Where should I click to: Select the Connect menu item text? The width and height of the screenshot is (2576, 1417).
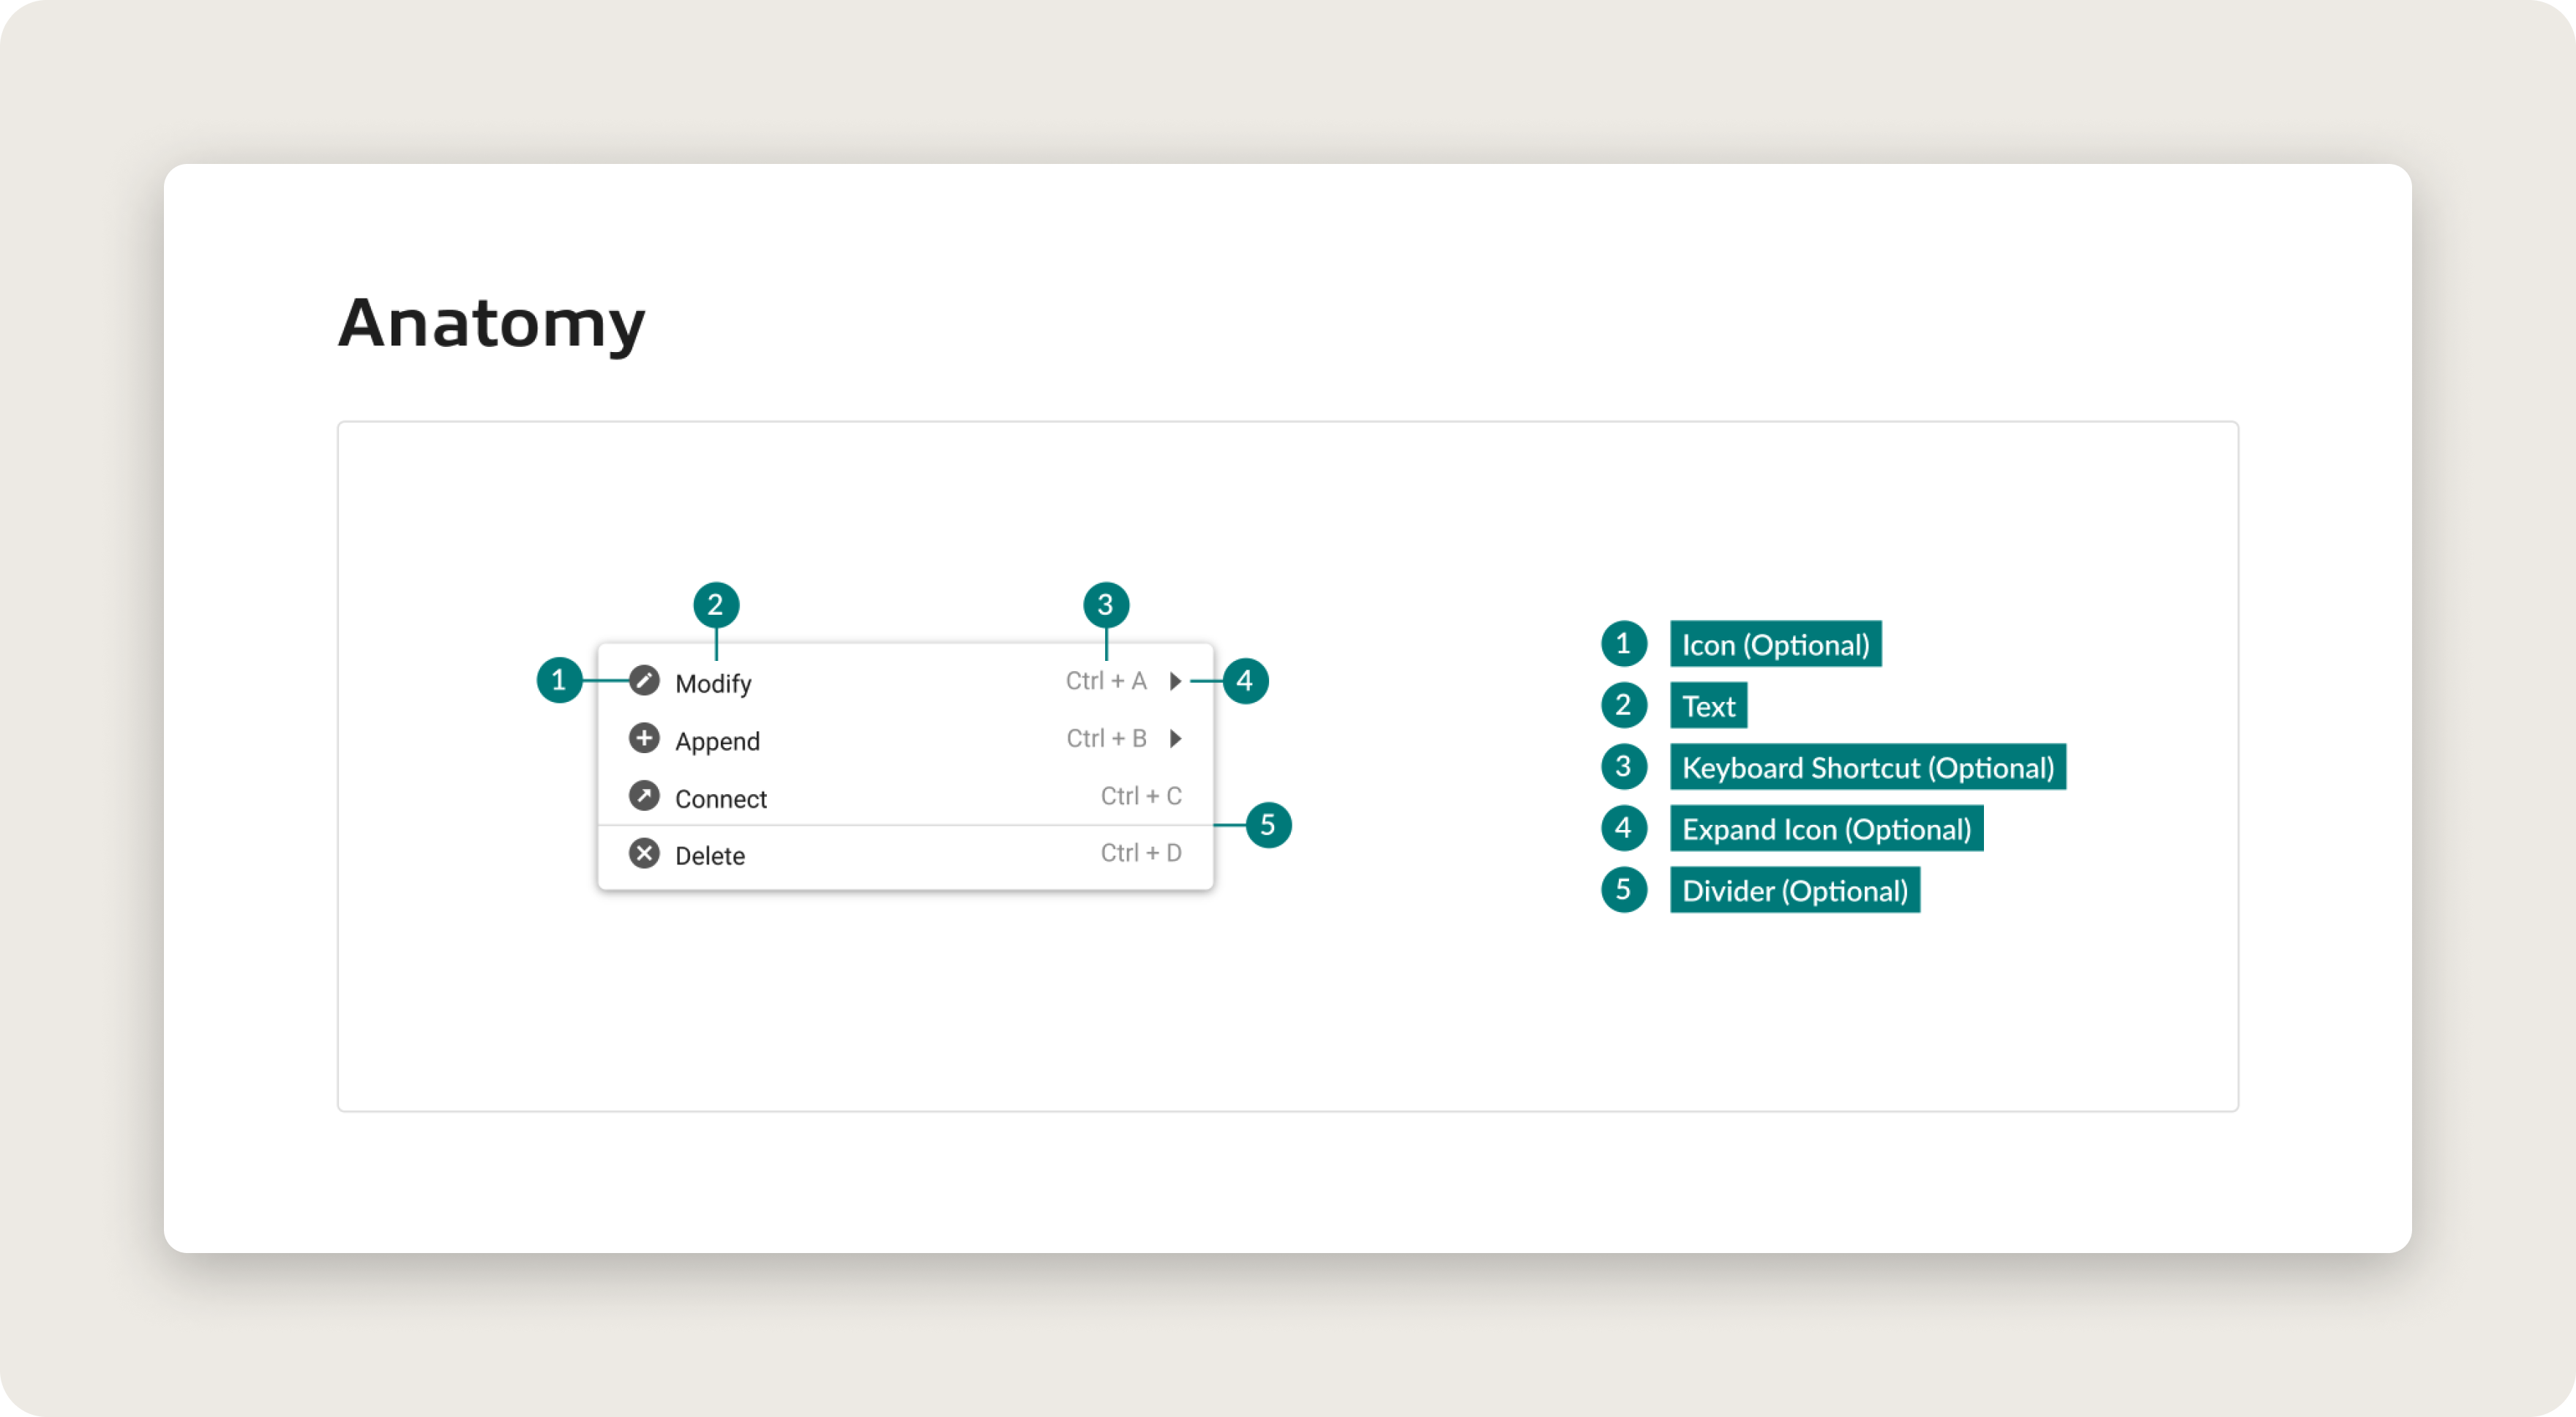point(721,798)
